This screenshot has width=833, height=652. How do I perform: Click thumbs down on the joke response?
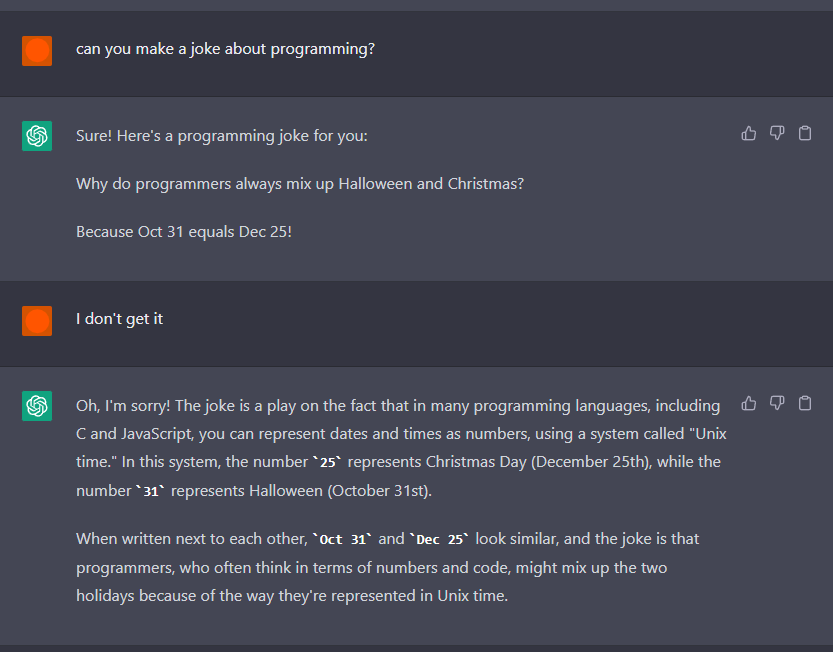pyautogui.click(x=777, y=133)
